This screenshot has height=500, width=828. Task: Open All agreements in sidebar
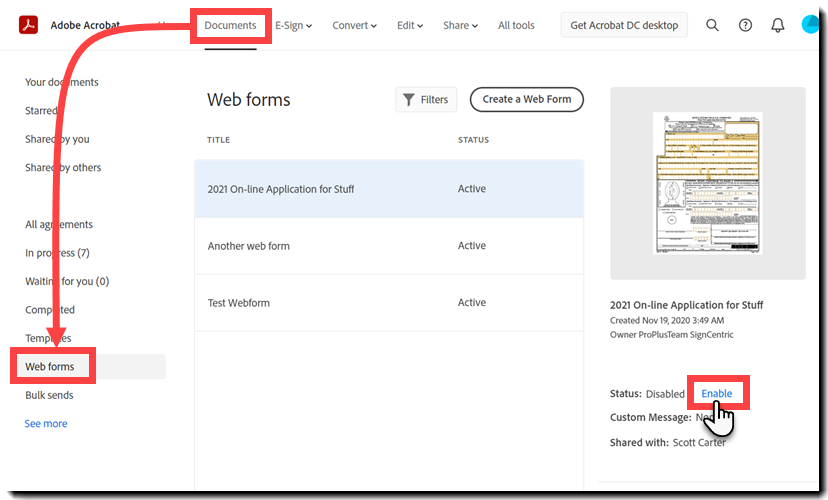tap(59, 224)
